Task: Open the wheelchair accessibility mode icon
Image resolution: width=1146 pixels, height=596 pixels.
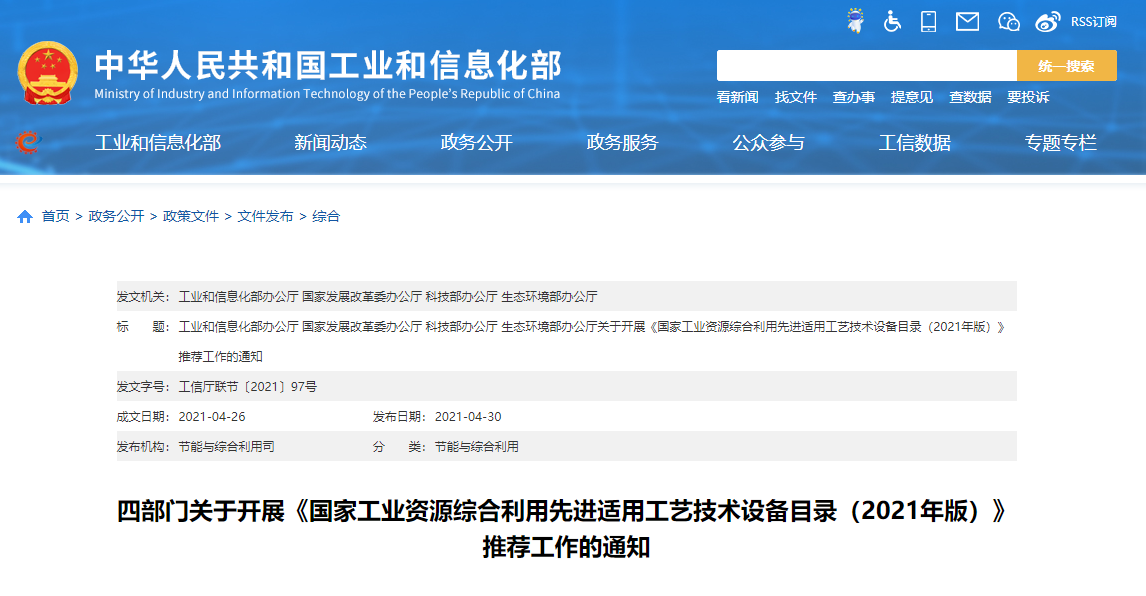Action: pos(892,21)
